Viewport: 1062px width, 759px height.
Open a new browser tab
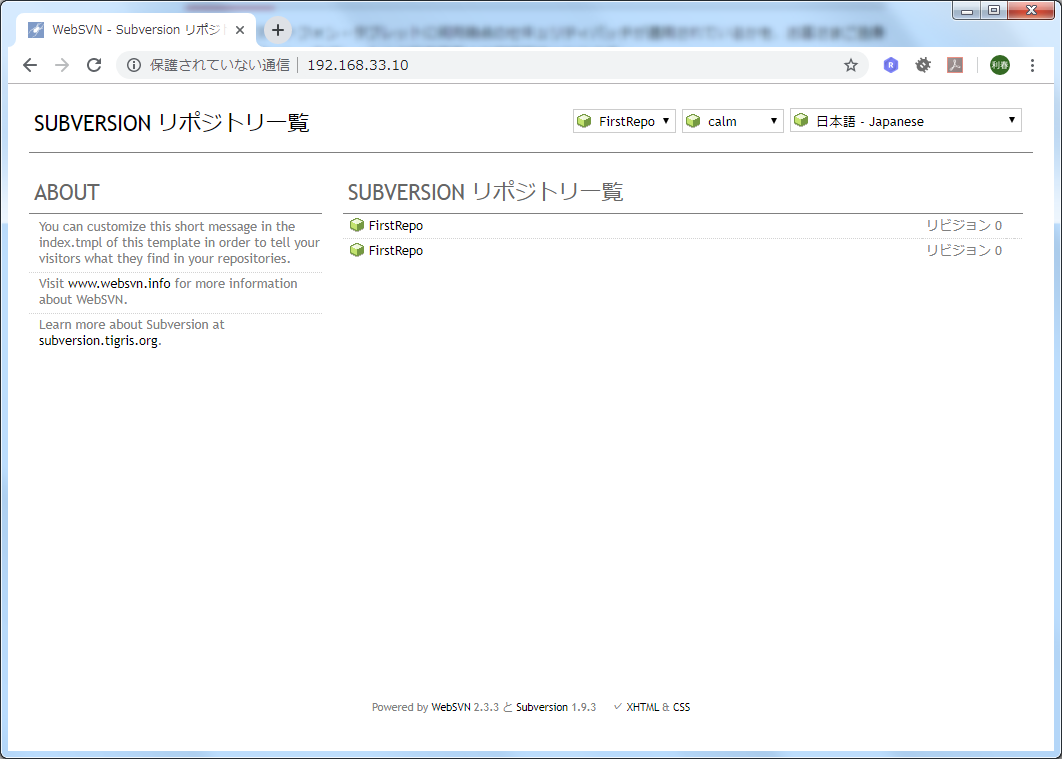(278, 30)
